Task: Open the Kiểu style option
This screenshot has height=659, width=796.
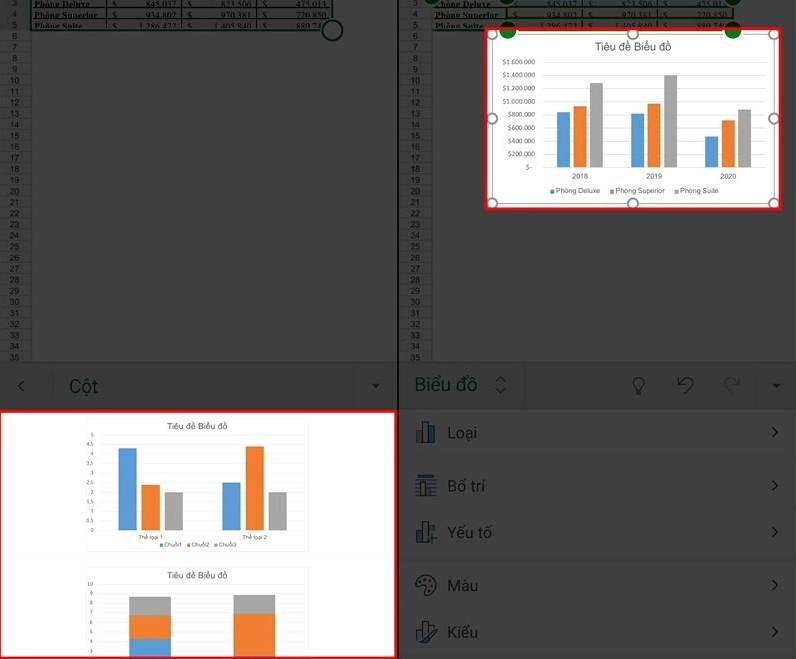Action: tap(598, 632)
